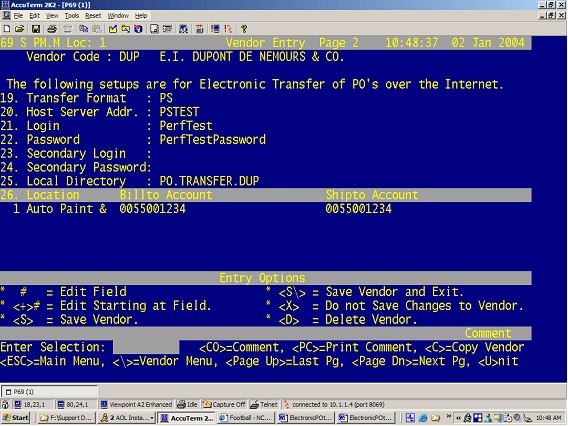Click the blue and red toolbar icon after the yellow arrows
Viewport: 568px width, 426px height.
point(138,29)
